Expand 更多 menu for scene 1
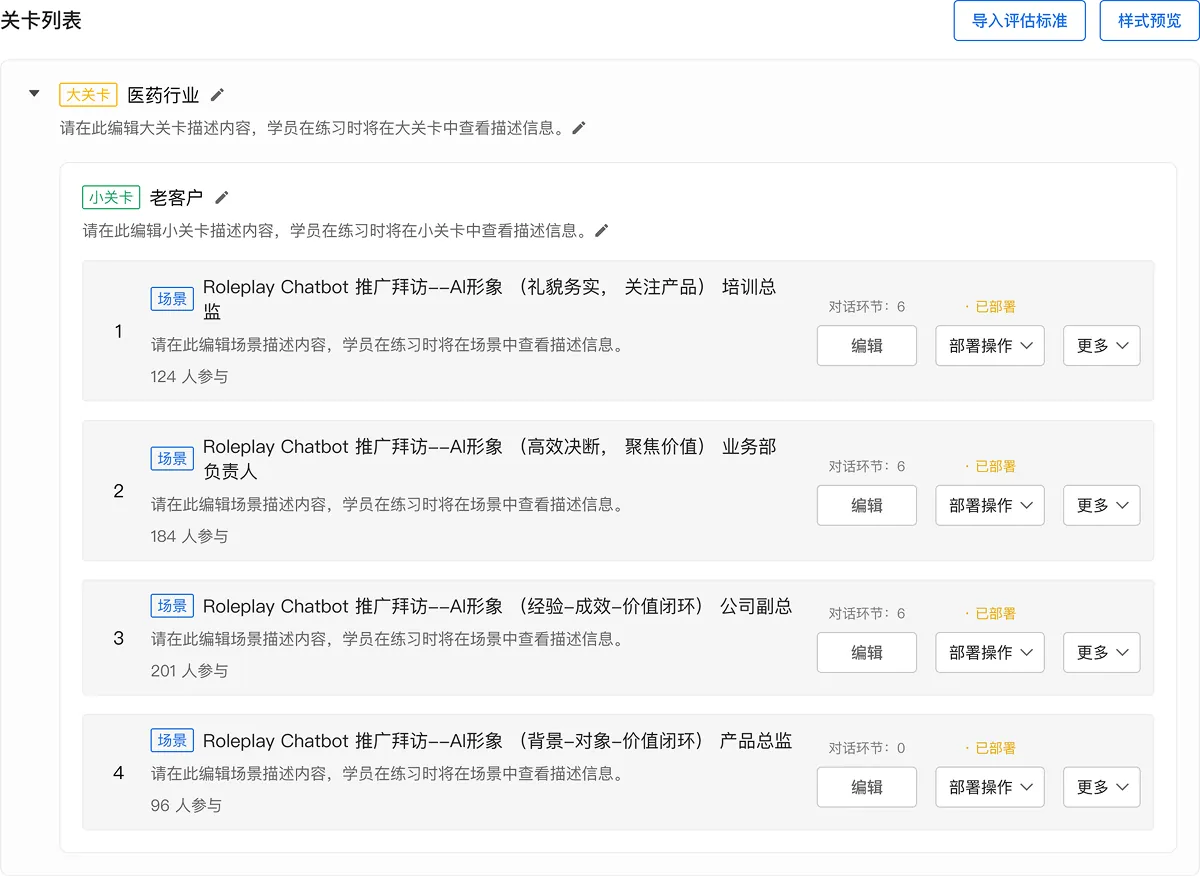1200x876 pixels. click(x=1101, y=346)
